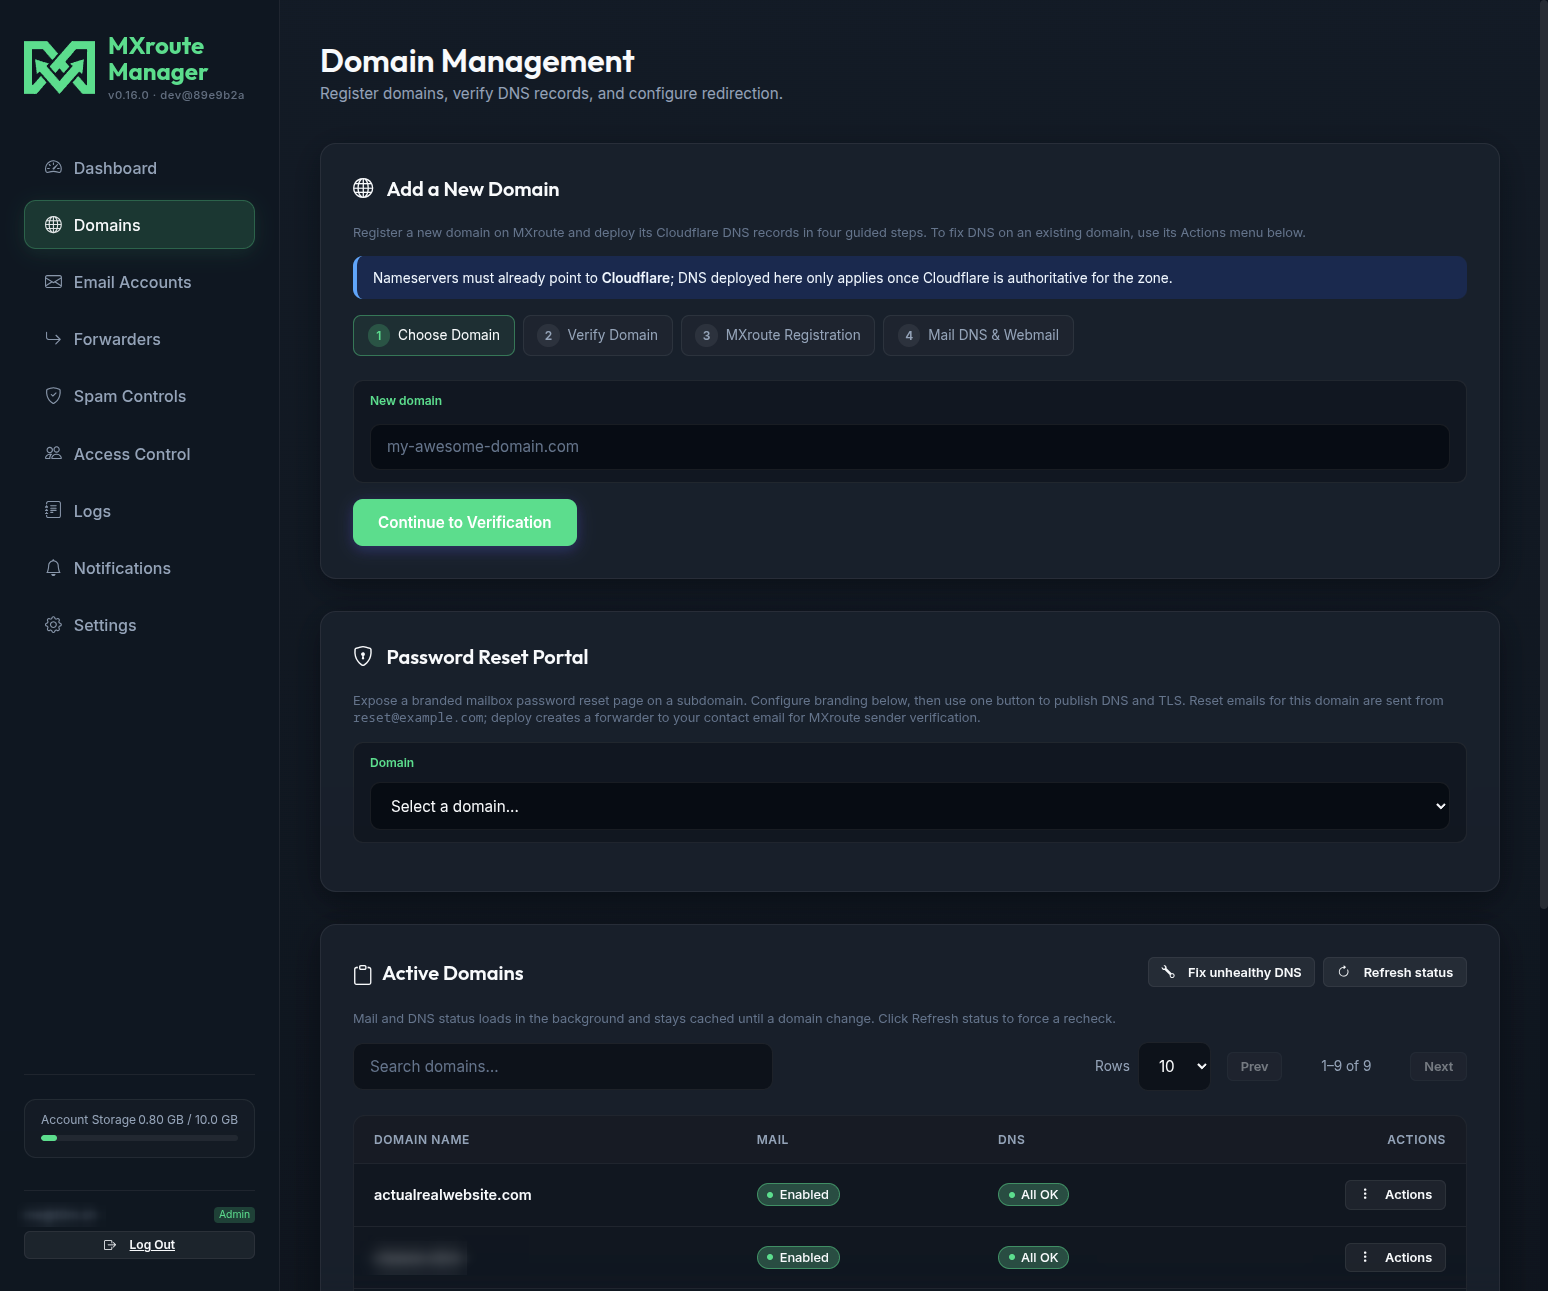Select step 2 Verify Domain
This screenshot has width=1548, height=1291.
coord(598,335)
